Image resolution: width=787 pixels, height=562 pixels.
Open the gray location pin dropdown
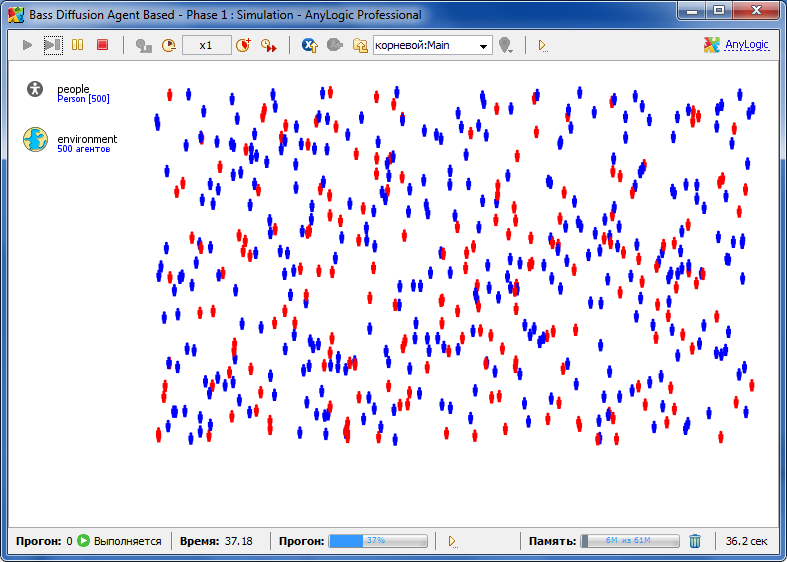tap(505, 46)
